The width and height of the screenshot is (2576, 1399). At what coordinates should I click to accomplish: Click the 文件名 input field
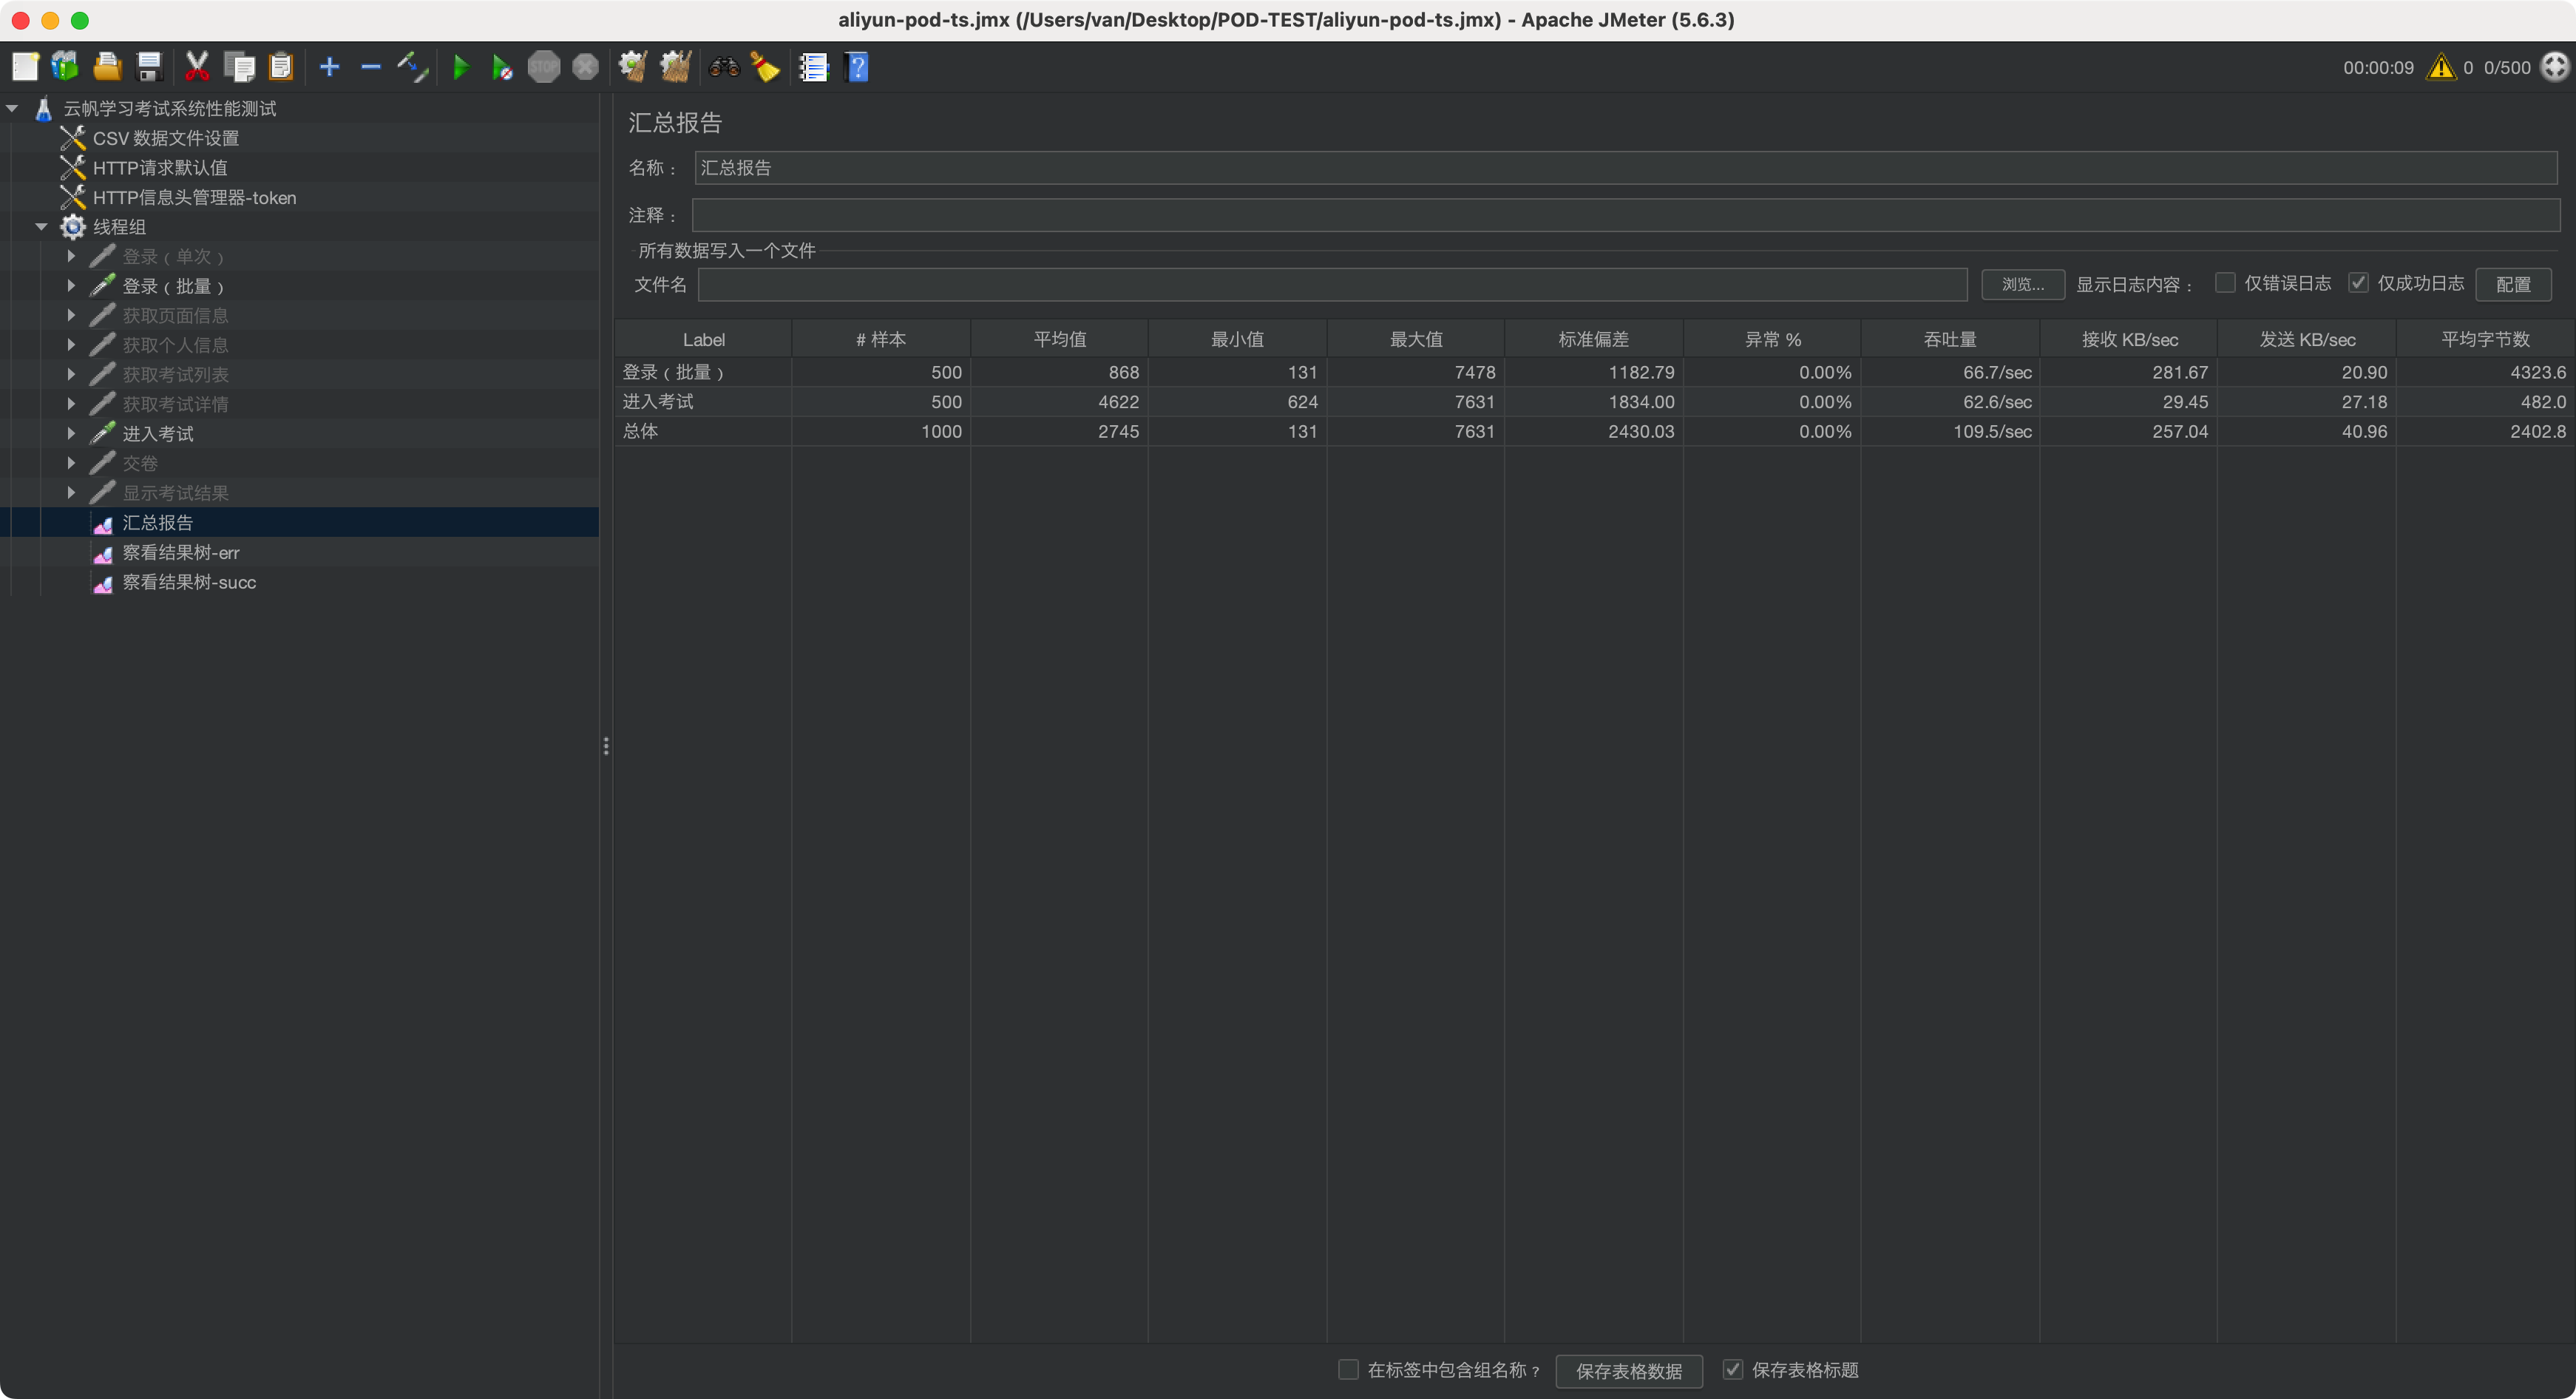point(1332,284)
